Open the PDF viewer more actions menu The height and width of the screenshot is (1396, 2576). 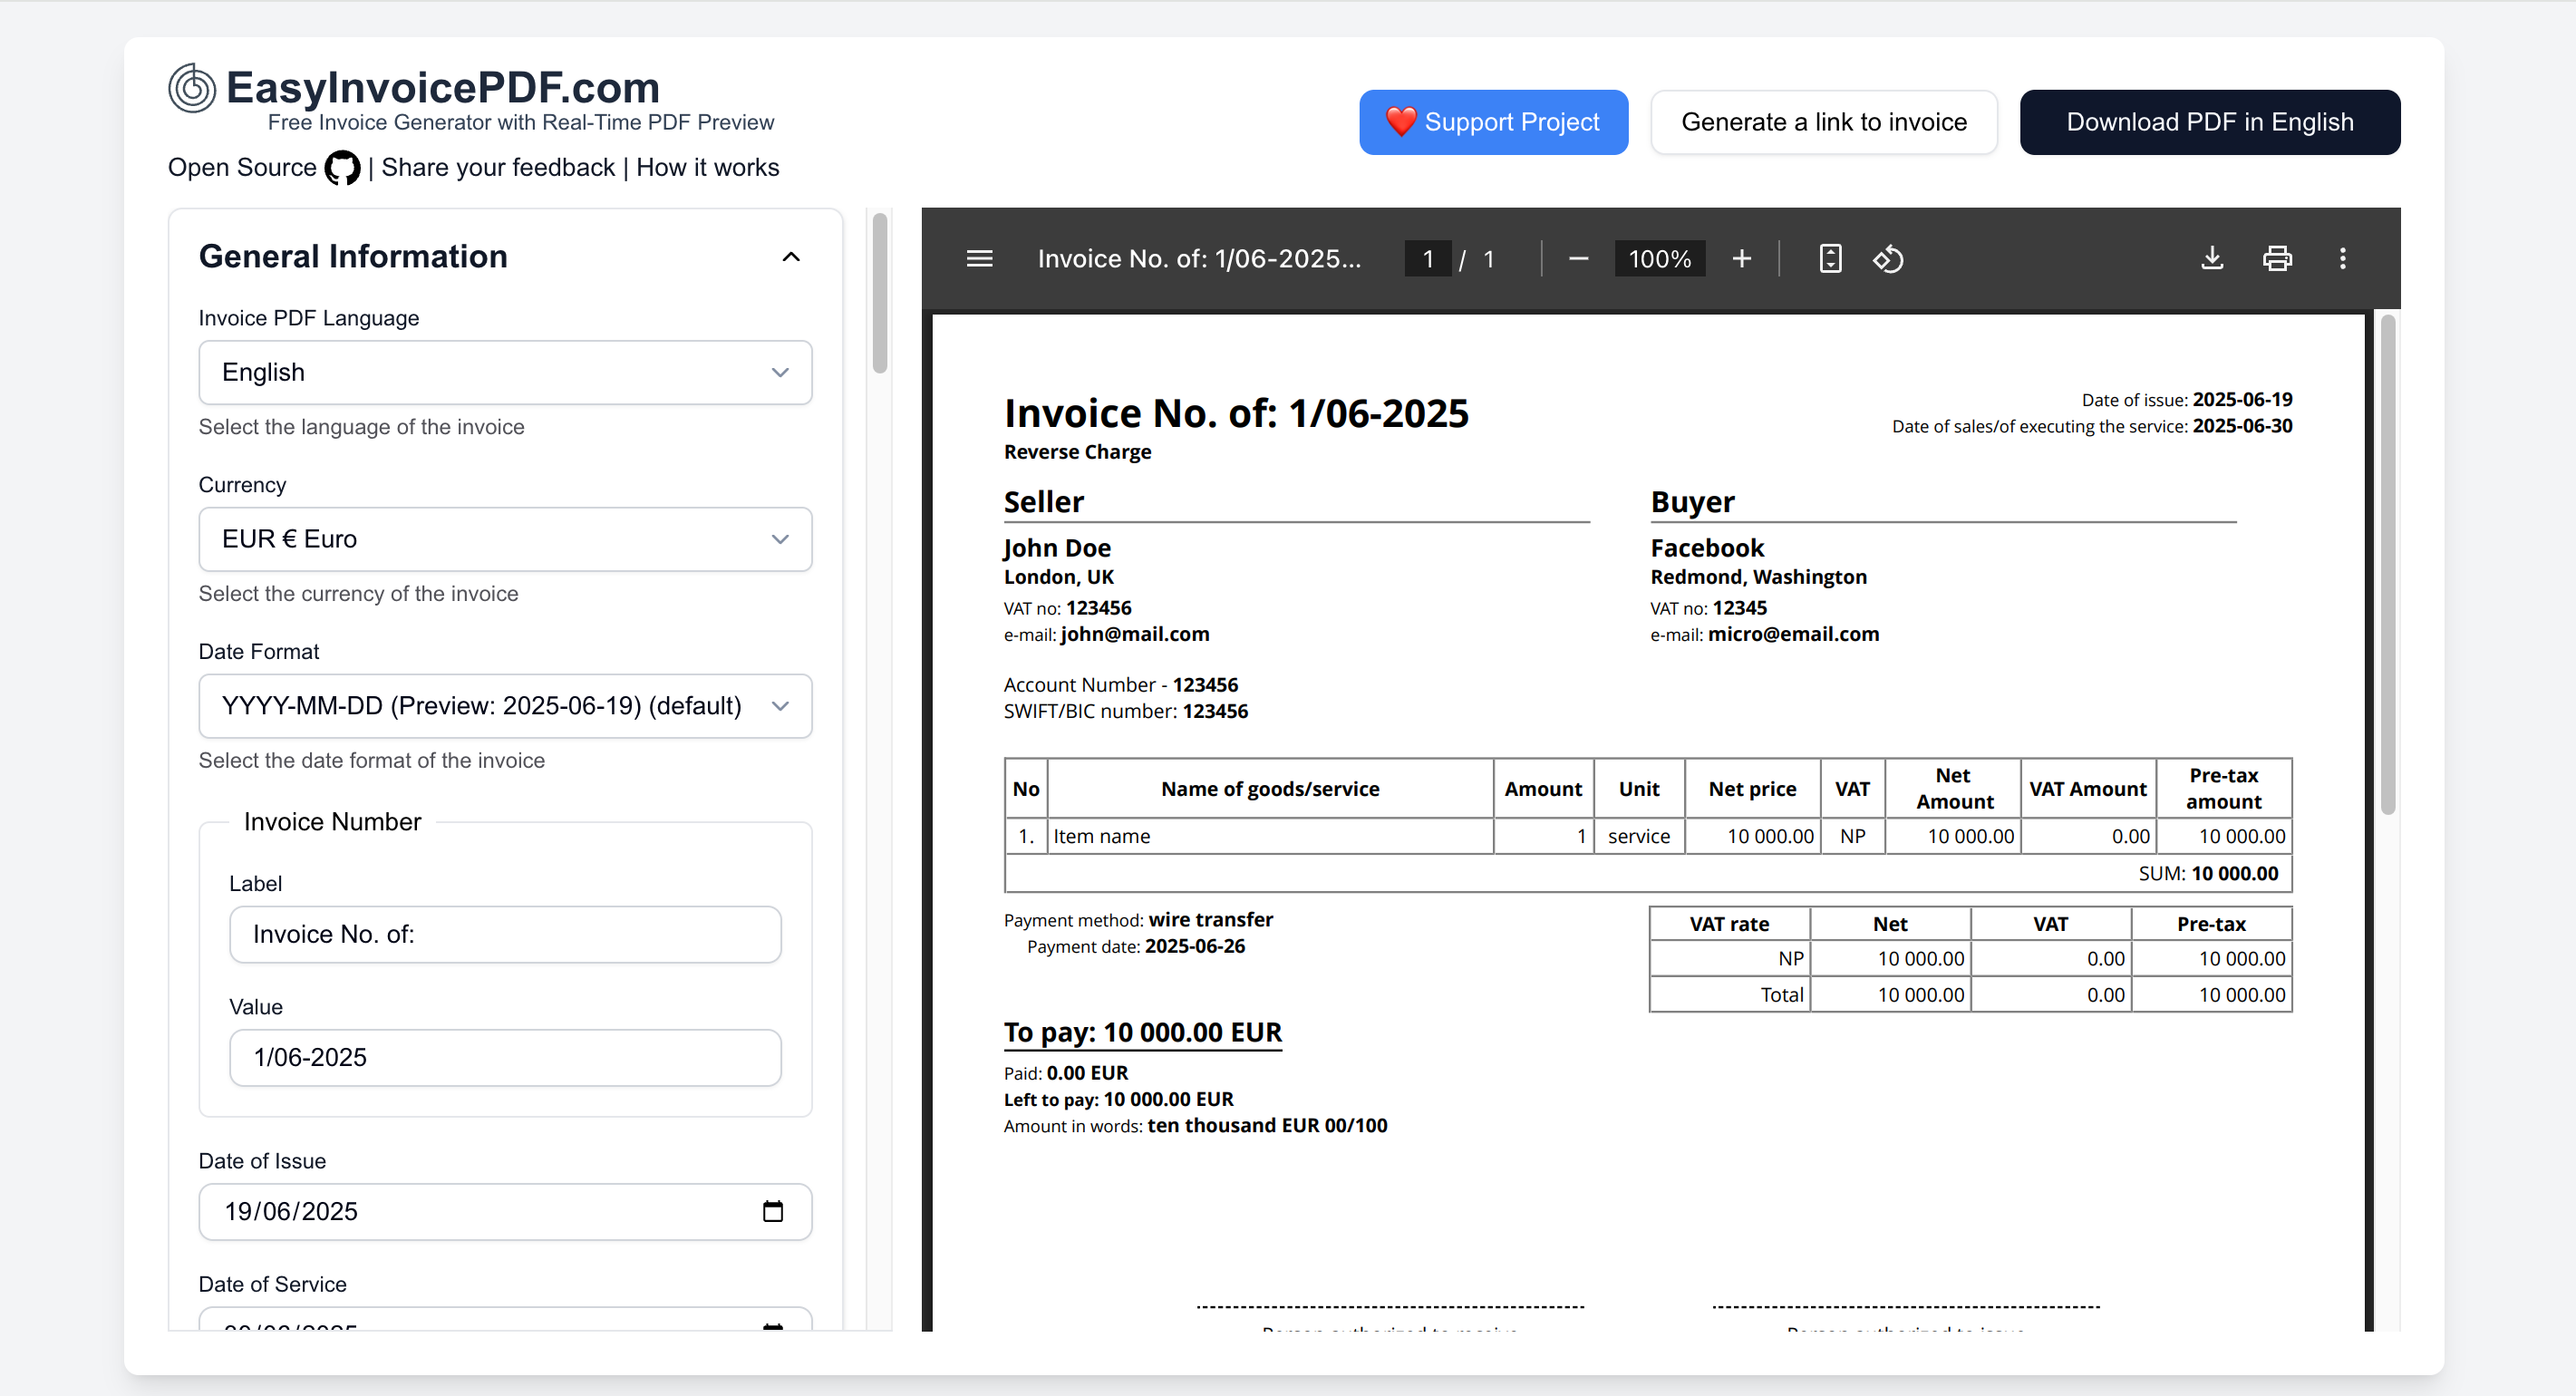coord(2342,259)
